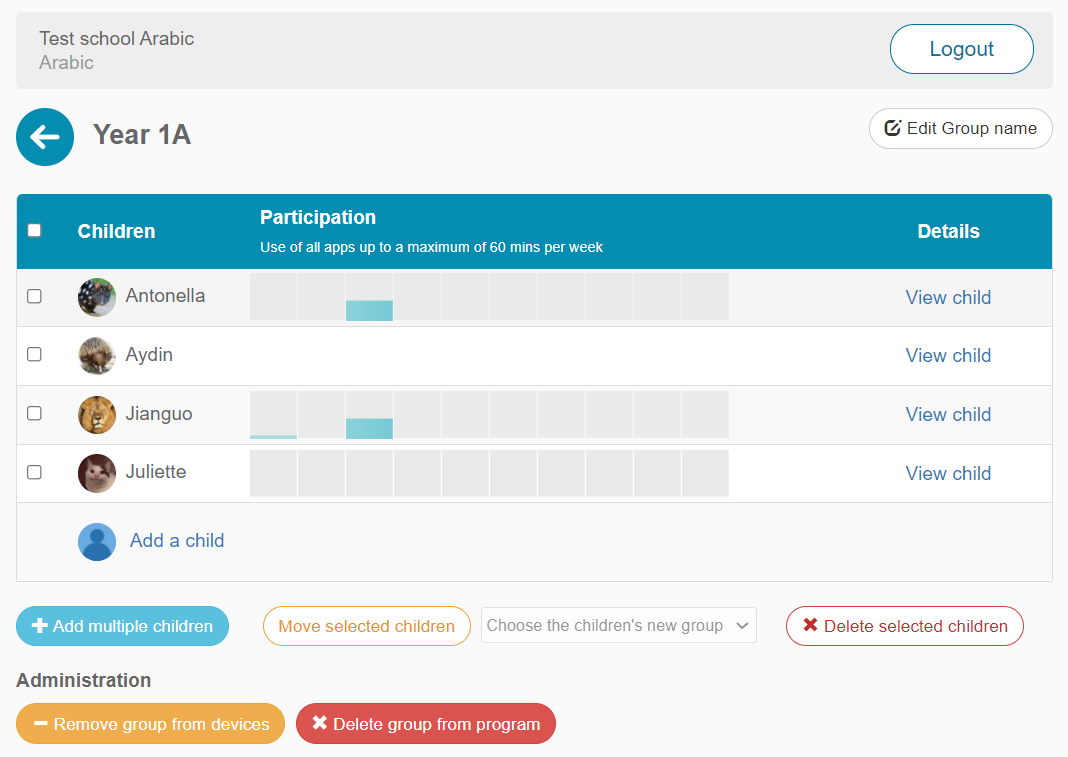This screenshot has width=1068, height=757.
Task: Click Edit Group name button
Action: (x=960, y=129)
